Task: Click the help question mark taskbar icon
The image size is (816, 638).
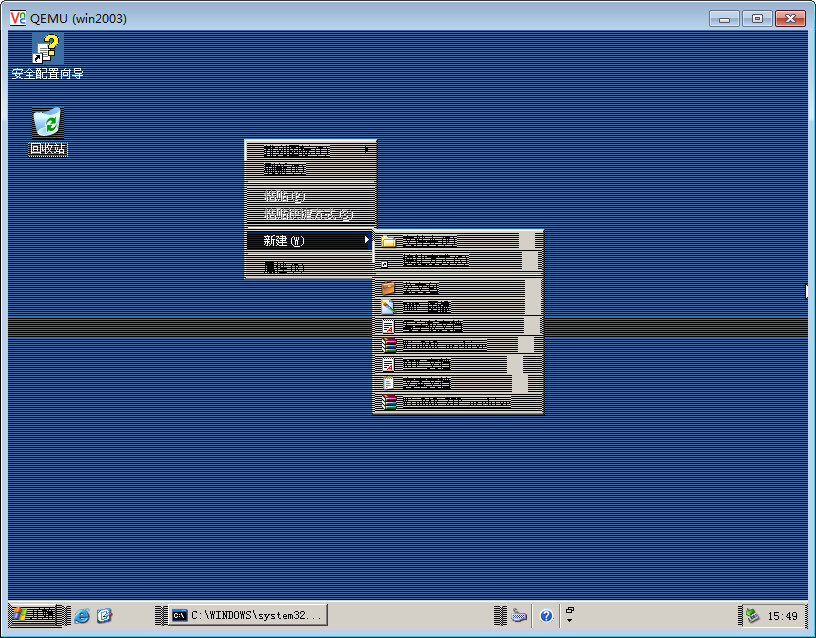Action: click(546, 616)
